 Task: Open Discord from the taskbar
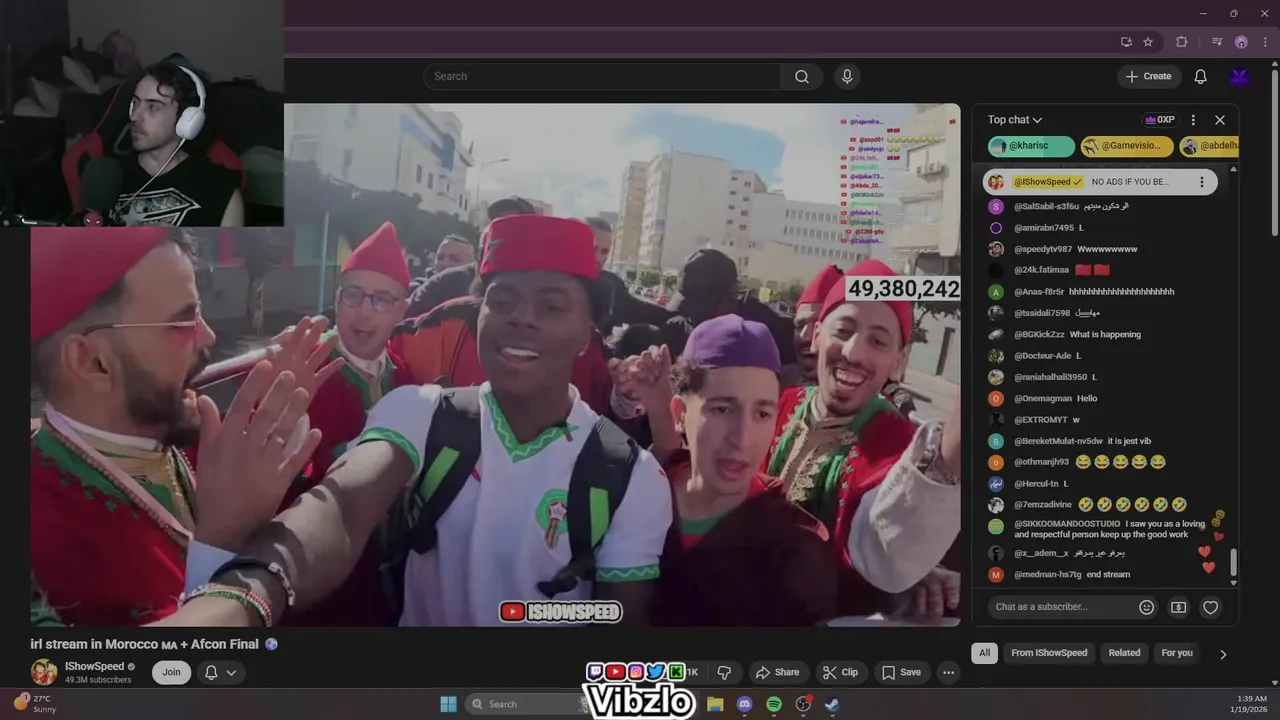[x=744, y=704]
